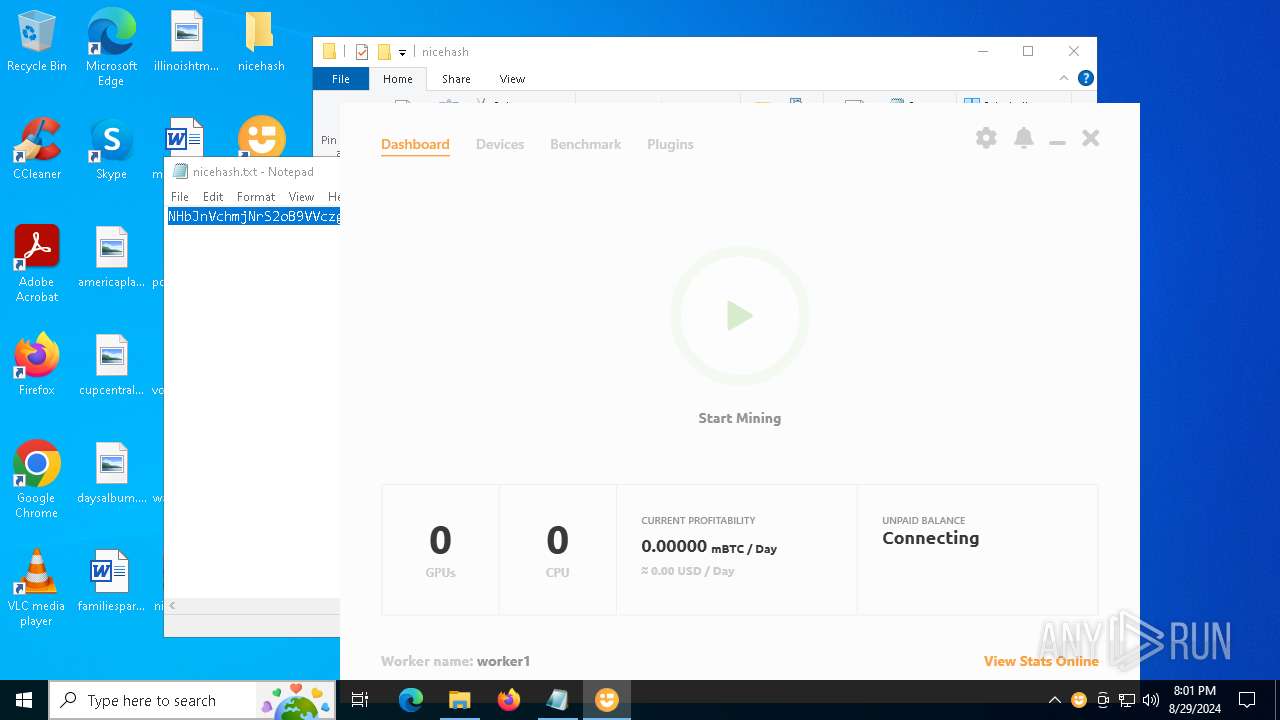The width and height of the screenshot is (1280, 720).
Task: Open the Action Center notifications icon
Action: pyautogui.click(x=1247, y=700)
